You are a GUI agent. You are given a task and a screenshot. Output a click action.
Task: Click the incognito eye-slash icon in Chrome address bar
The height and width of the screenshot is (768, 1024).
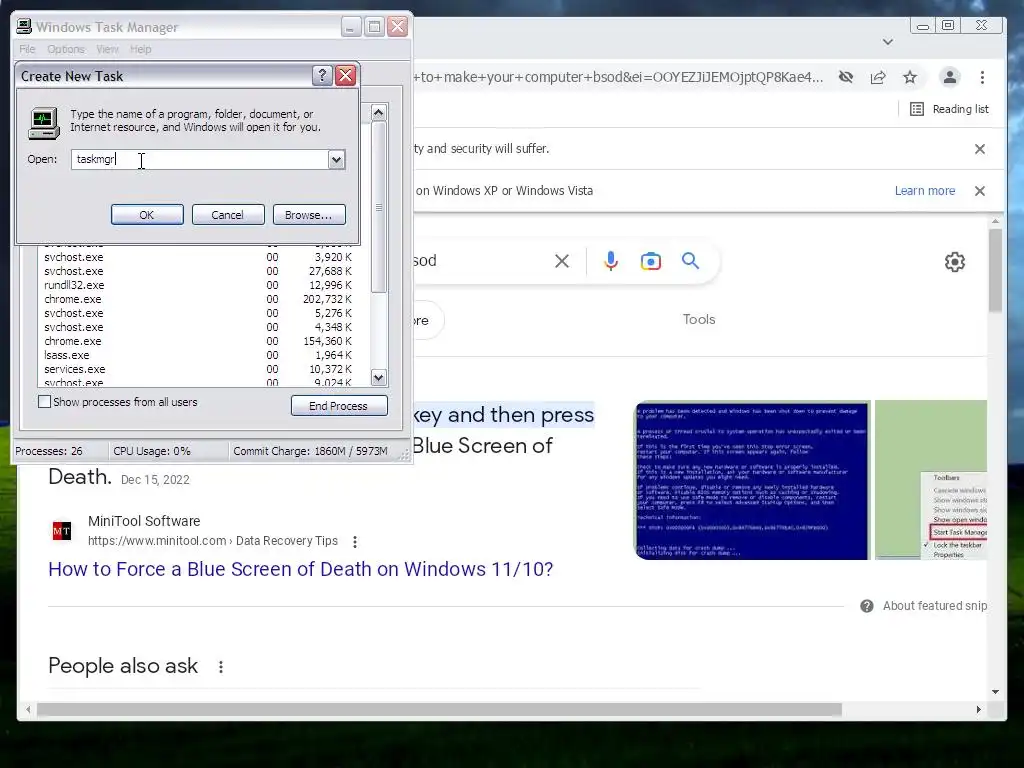point(846,77)
